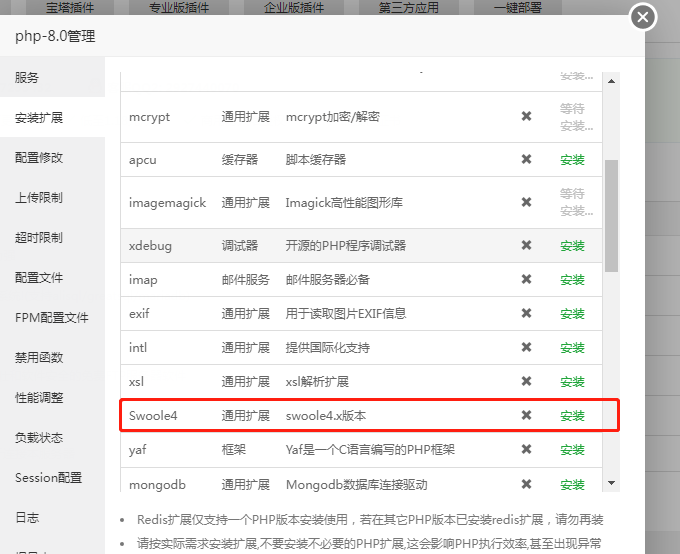Open Session配置 sidebar item
Screen dimensions: 680x554
(52, 477)
